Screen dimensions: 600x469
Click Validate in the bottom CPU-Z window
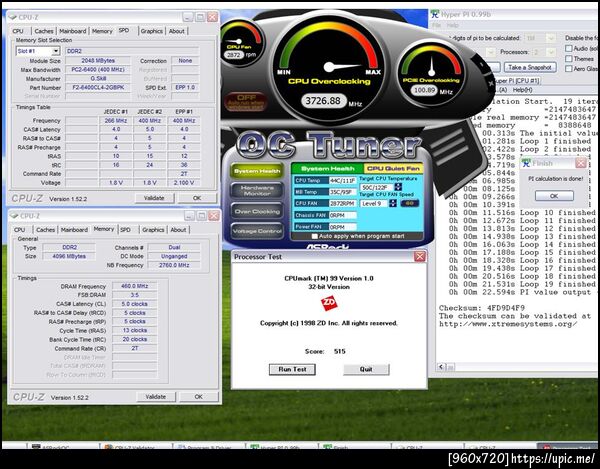pos(156,397)
